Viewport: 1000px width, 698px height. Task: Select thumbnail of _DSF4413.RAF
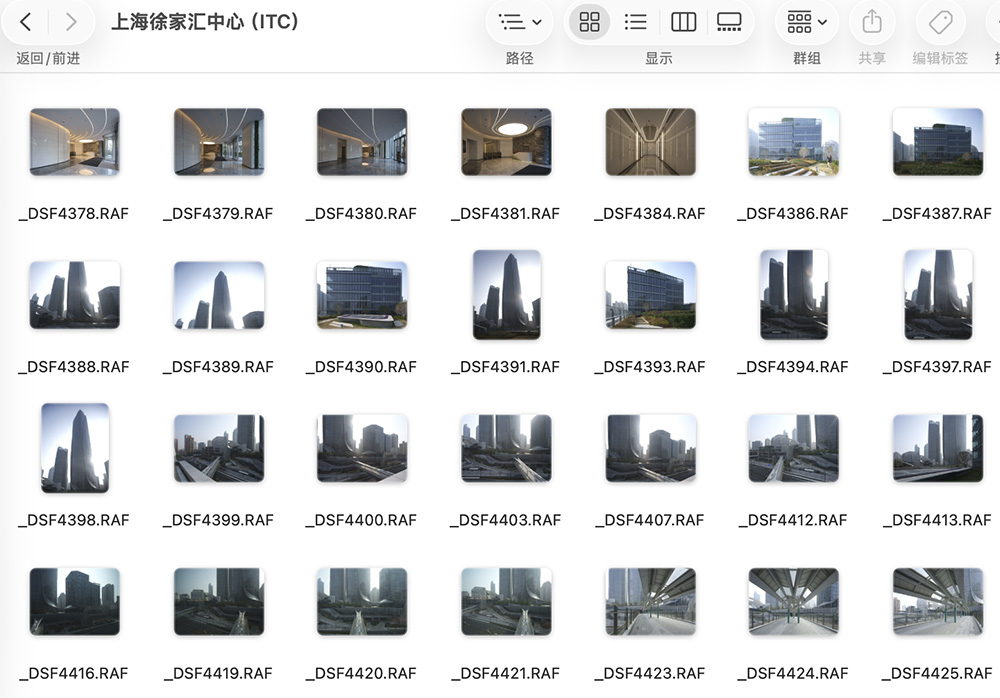tap(938, 448)
